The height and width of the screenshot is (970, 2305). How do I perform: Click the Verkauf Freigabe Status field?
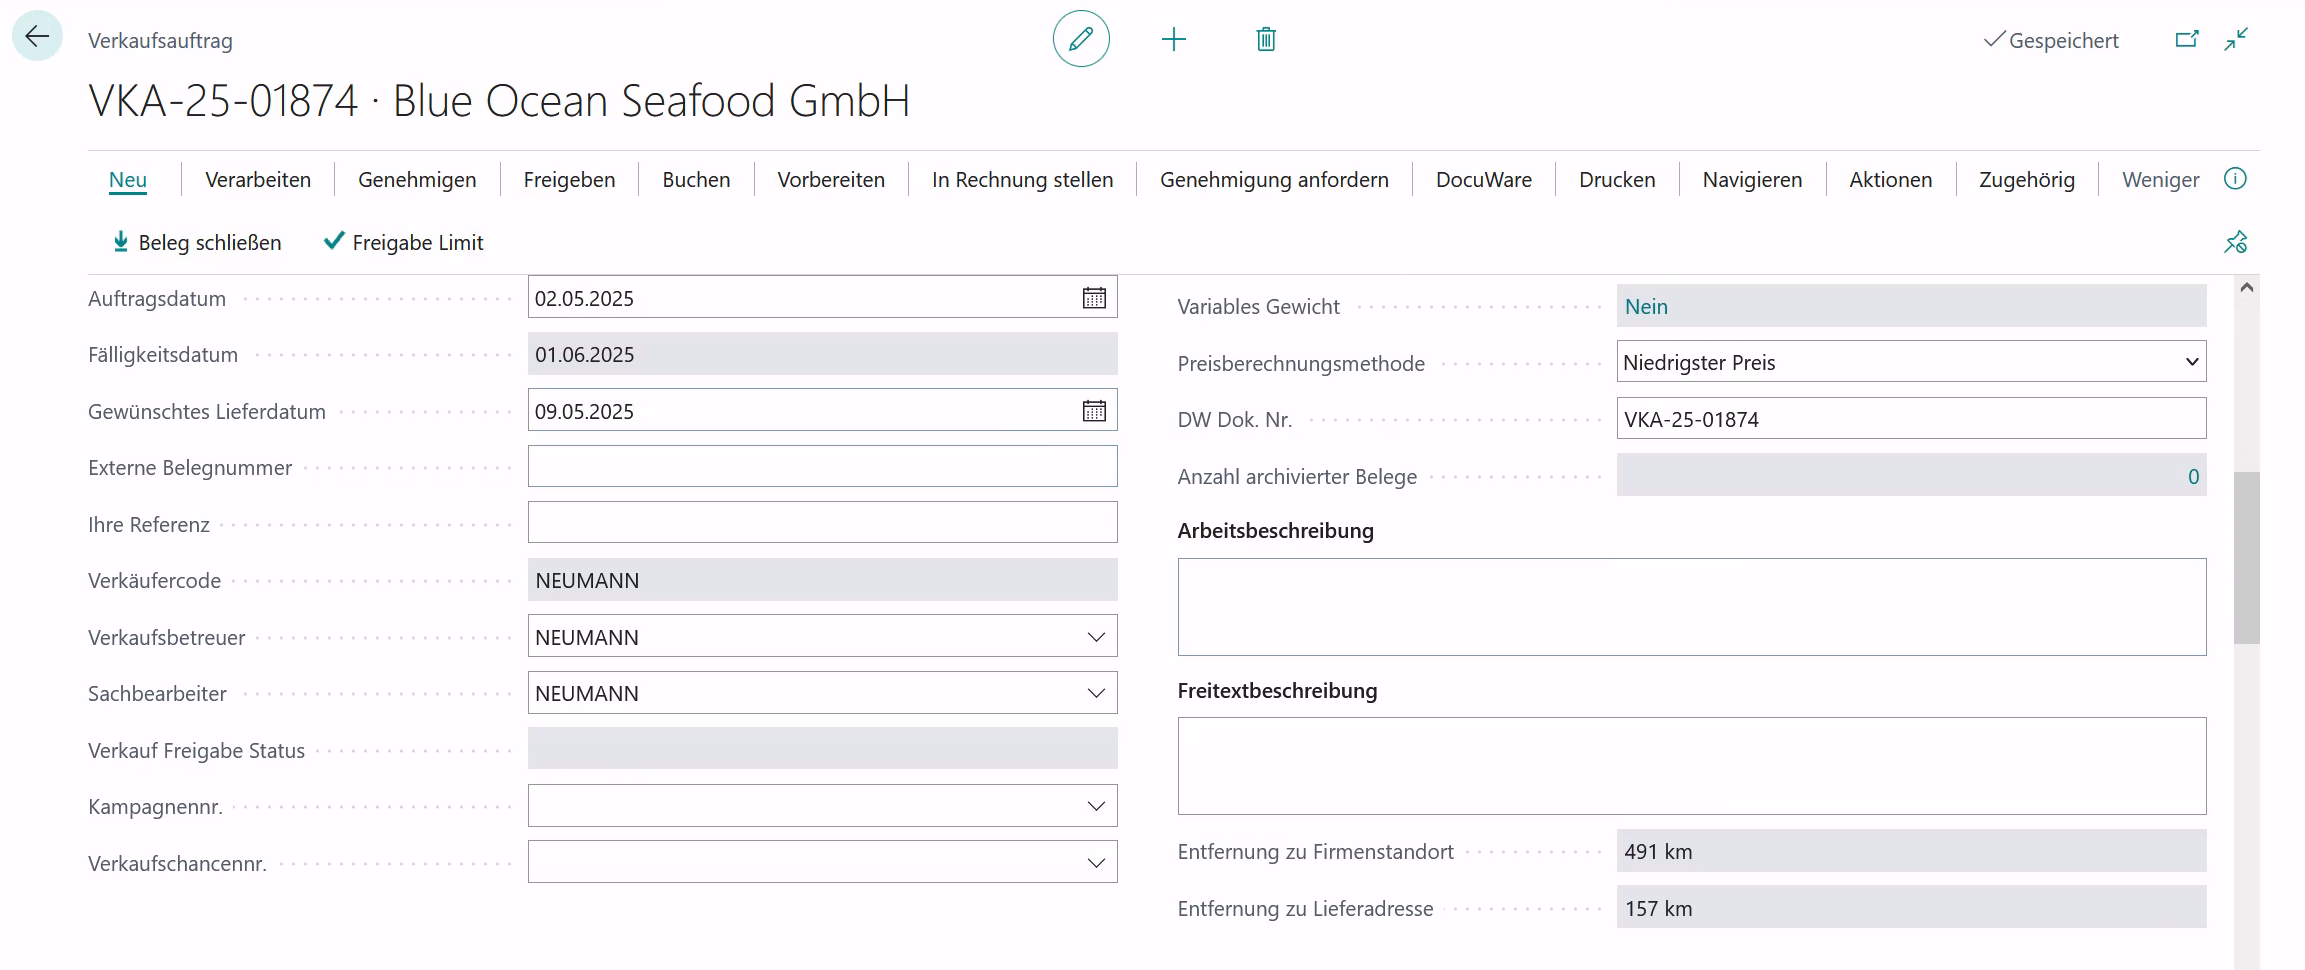[822, 749]
